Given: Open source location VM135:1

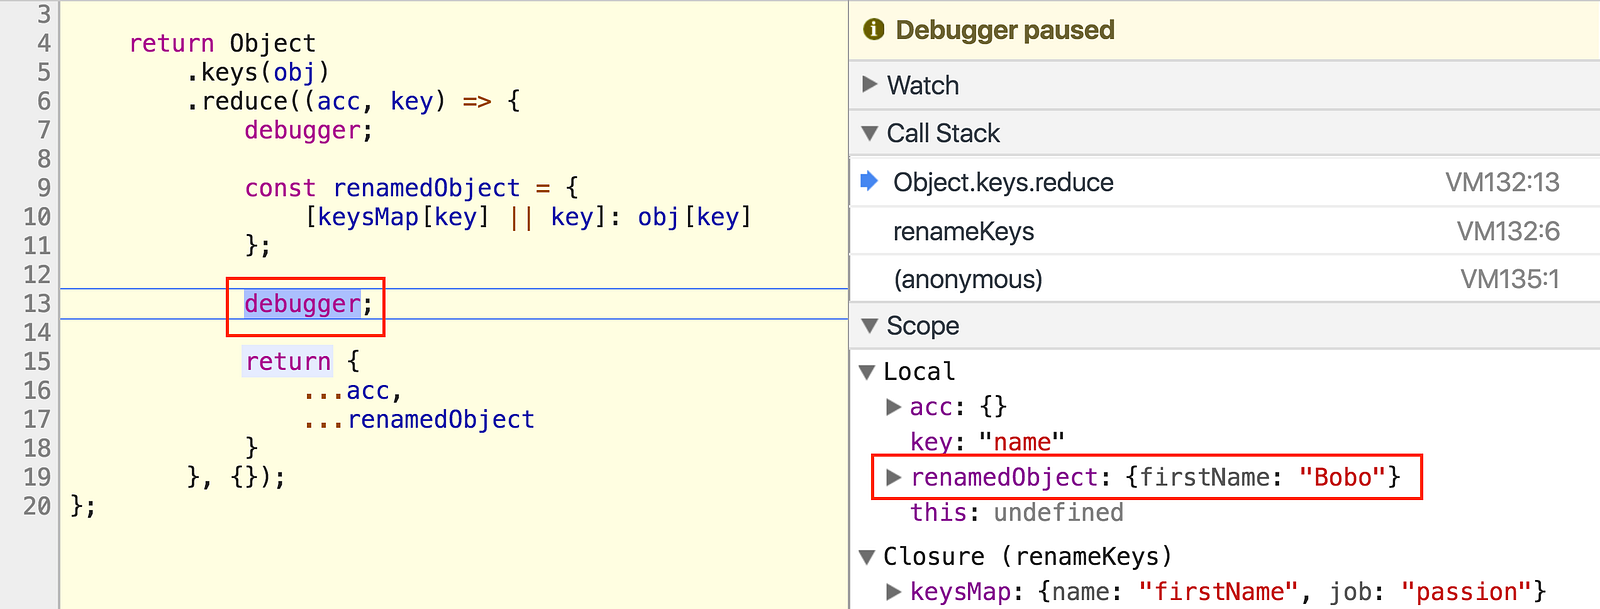Looking at the screenshot, I should click(x=1510, y=279).
